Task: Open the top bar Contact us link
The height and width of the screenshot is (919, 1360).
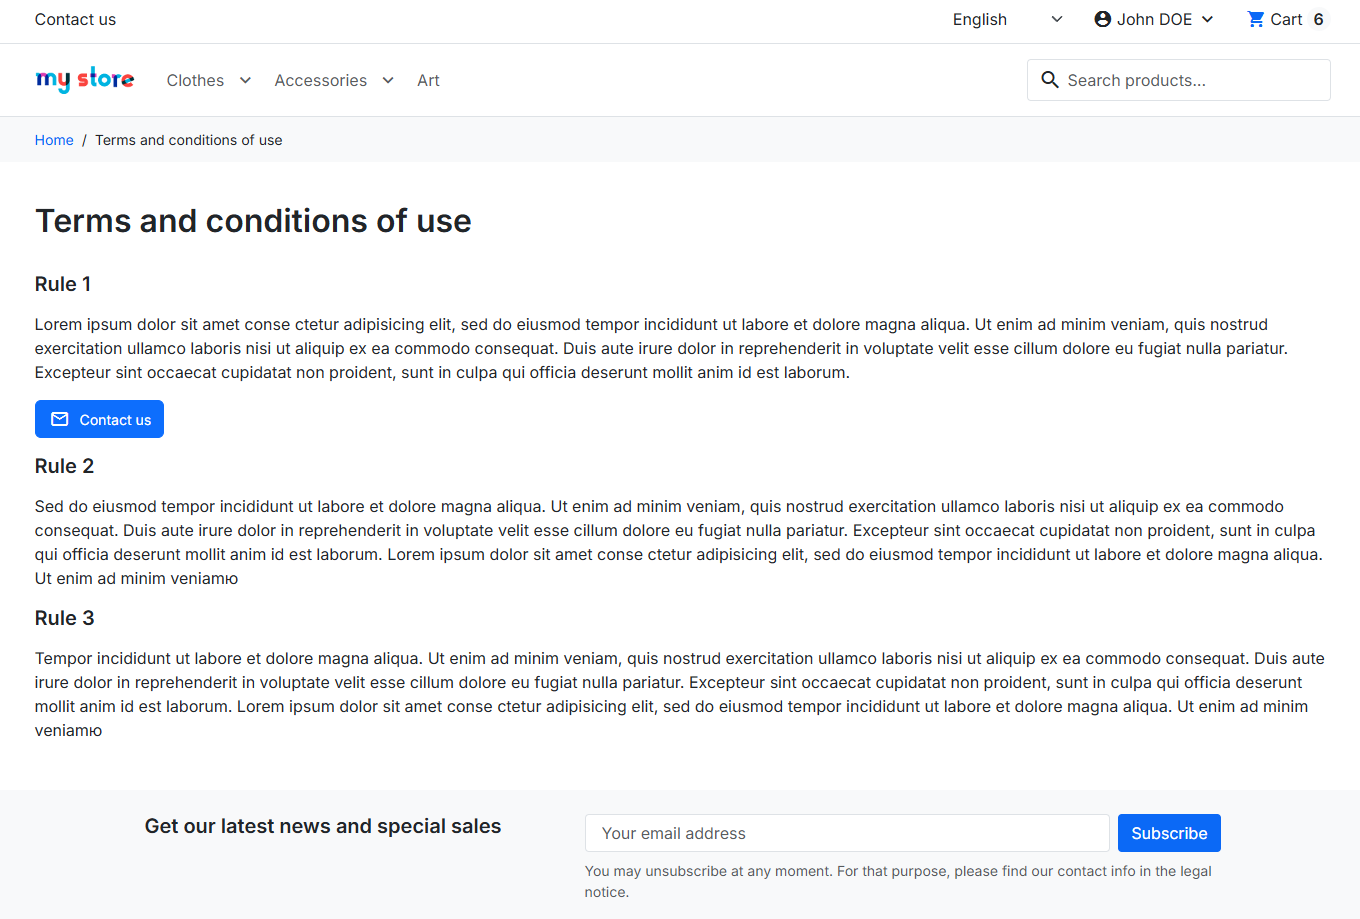Action: (x=75, y=19)
